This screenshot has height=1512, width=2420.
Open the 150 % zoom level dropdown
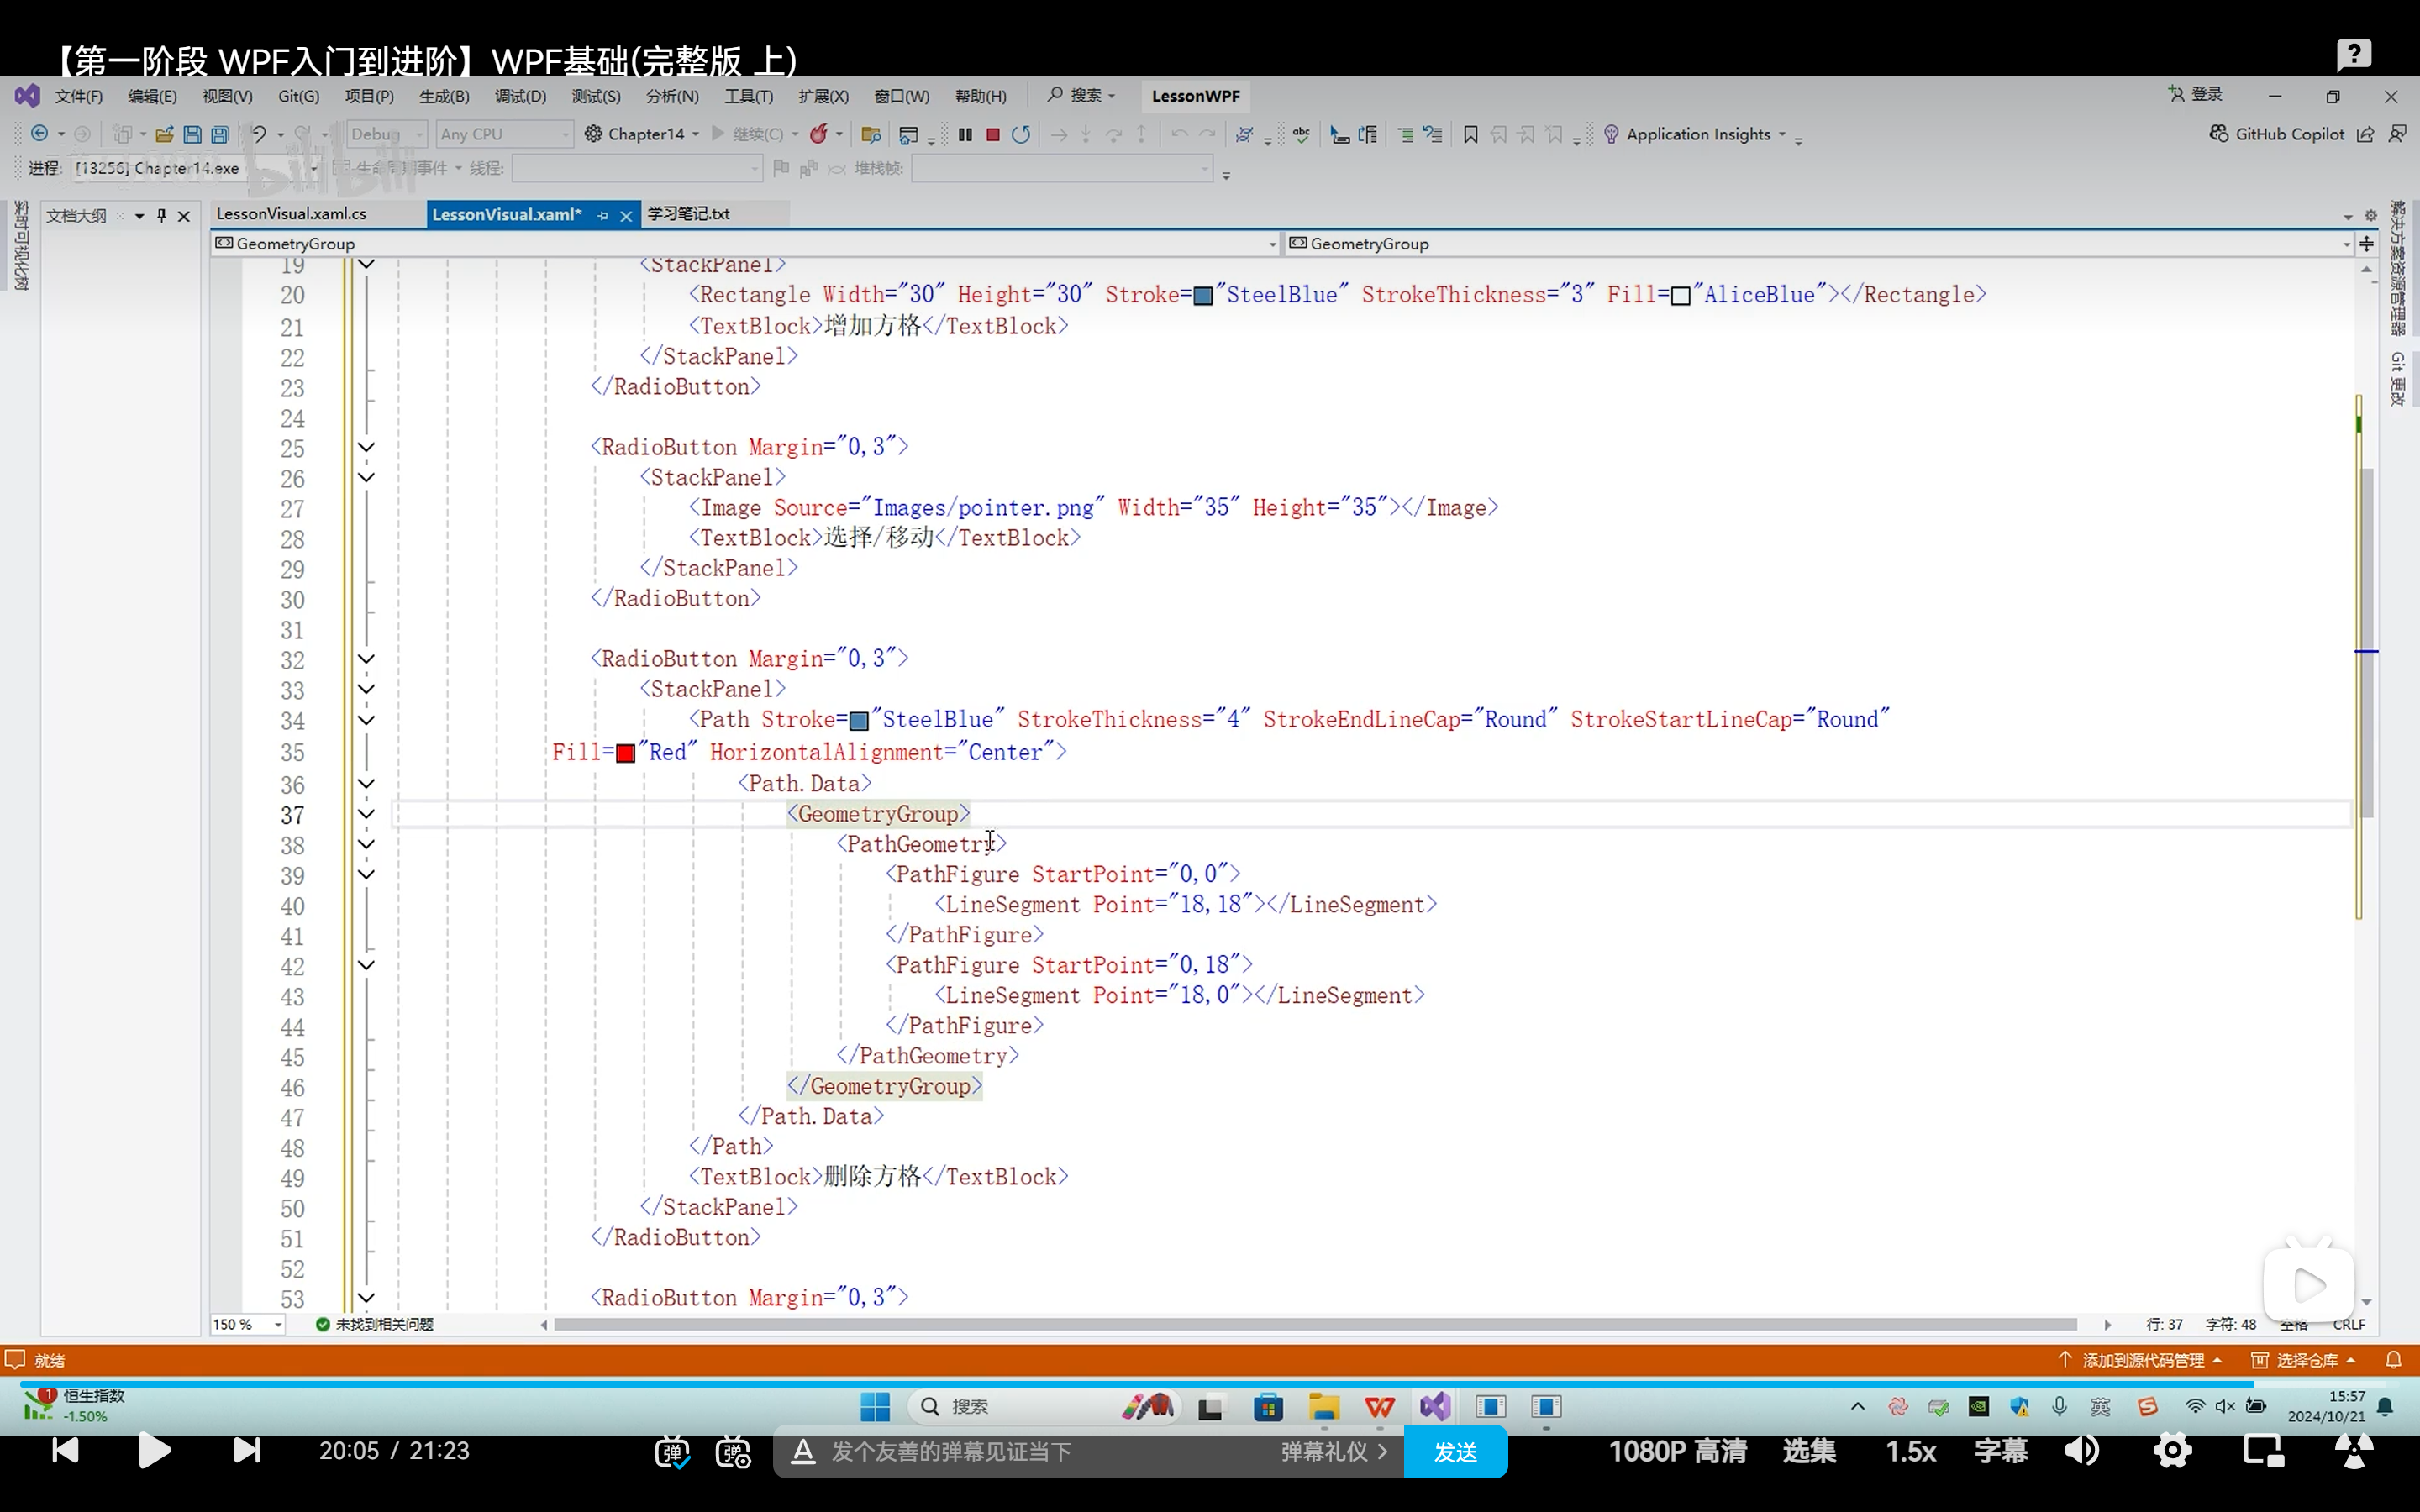(278, 1325)
